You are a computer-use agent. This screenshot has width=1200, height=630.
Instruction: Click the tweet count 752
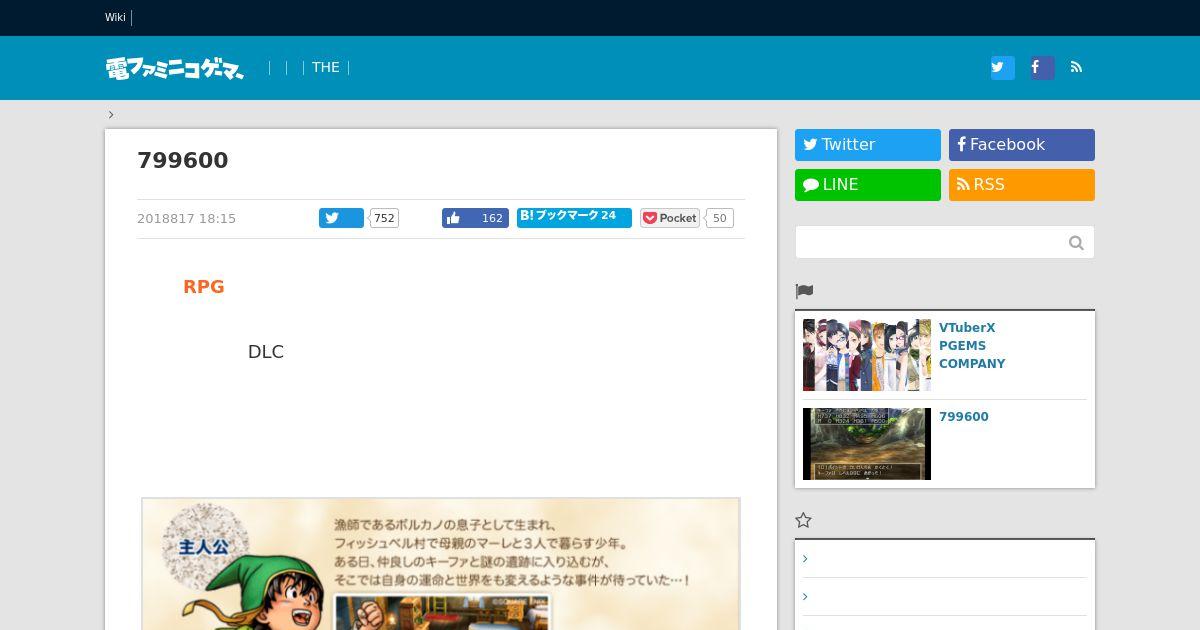384,218
